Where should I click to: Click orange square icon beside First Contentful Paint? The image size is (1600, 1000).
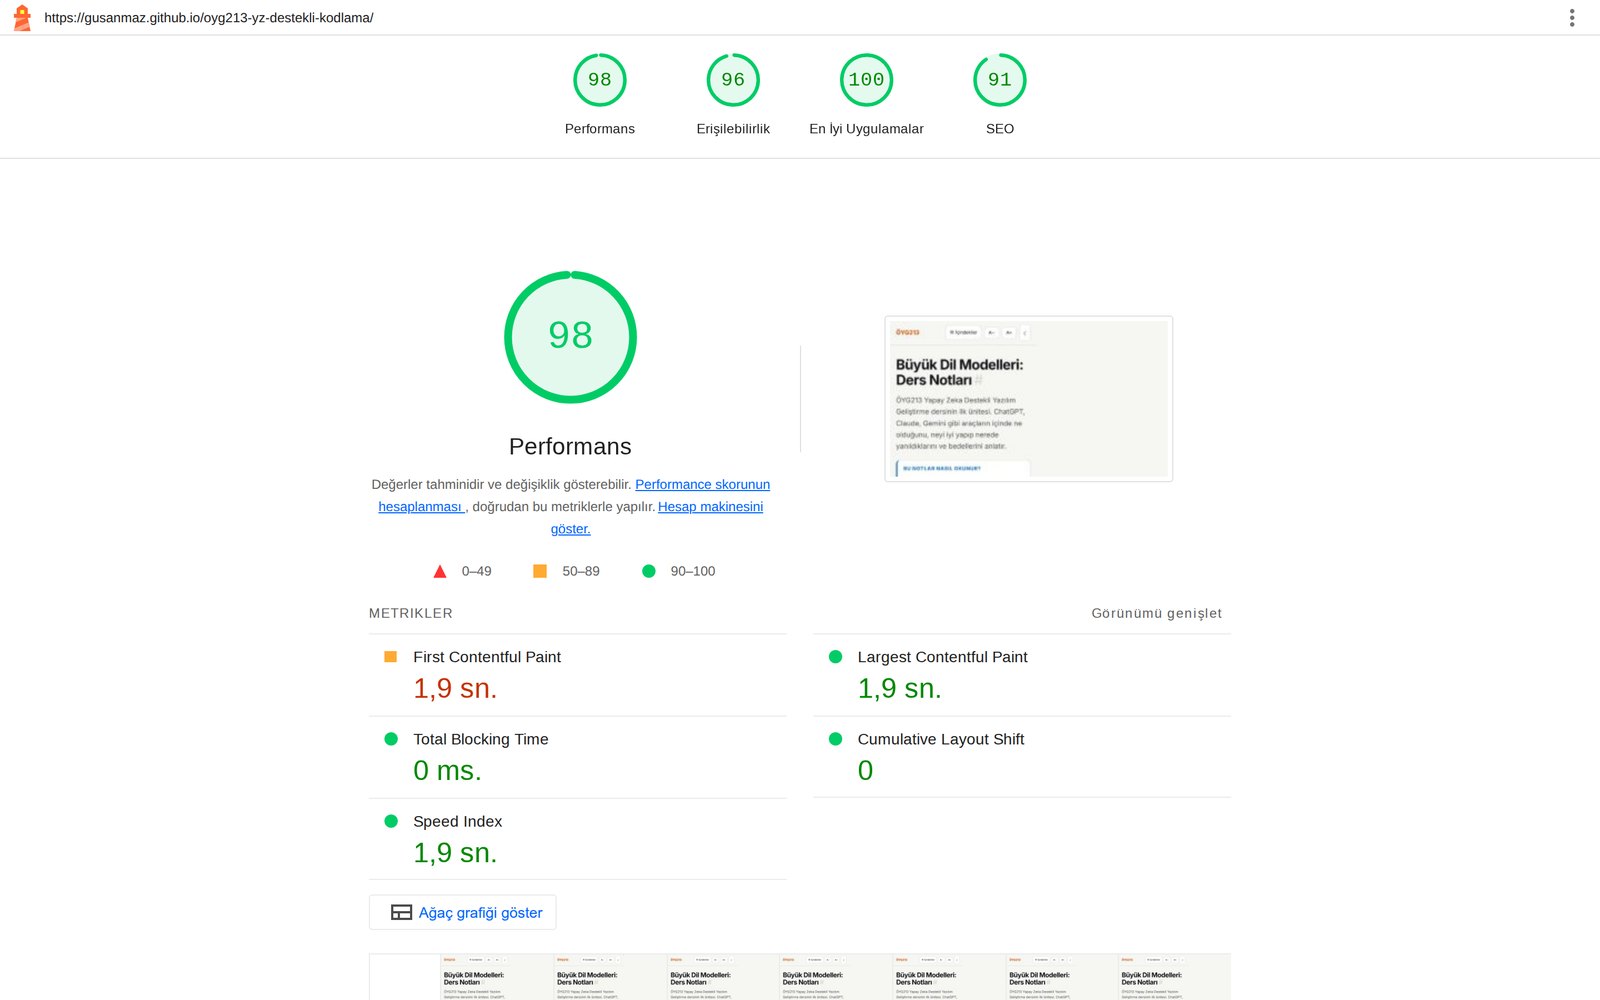pos(391,657)
